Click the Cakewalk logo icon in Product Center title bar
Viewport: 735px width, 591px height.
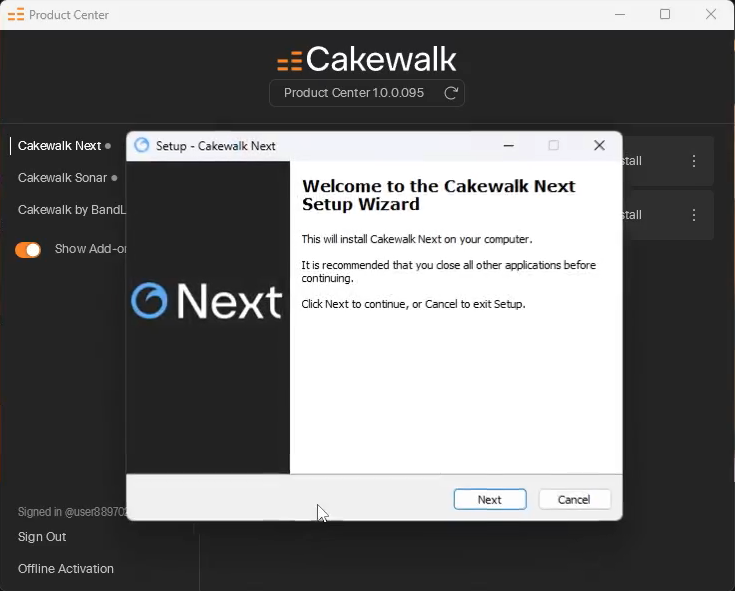tap(16, 15)
